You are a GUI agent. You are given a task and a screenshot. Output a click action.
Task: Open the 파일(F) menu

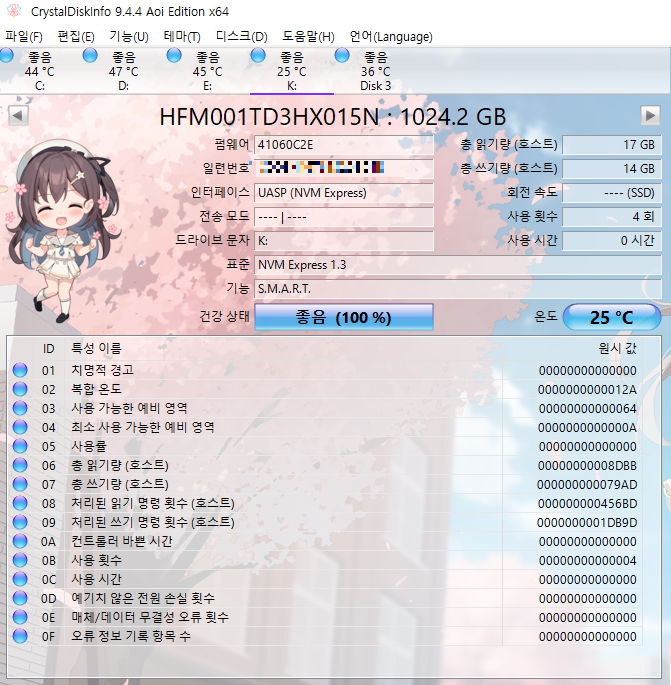click(x=24, y=36)
